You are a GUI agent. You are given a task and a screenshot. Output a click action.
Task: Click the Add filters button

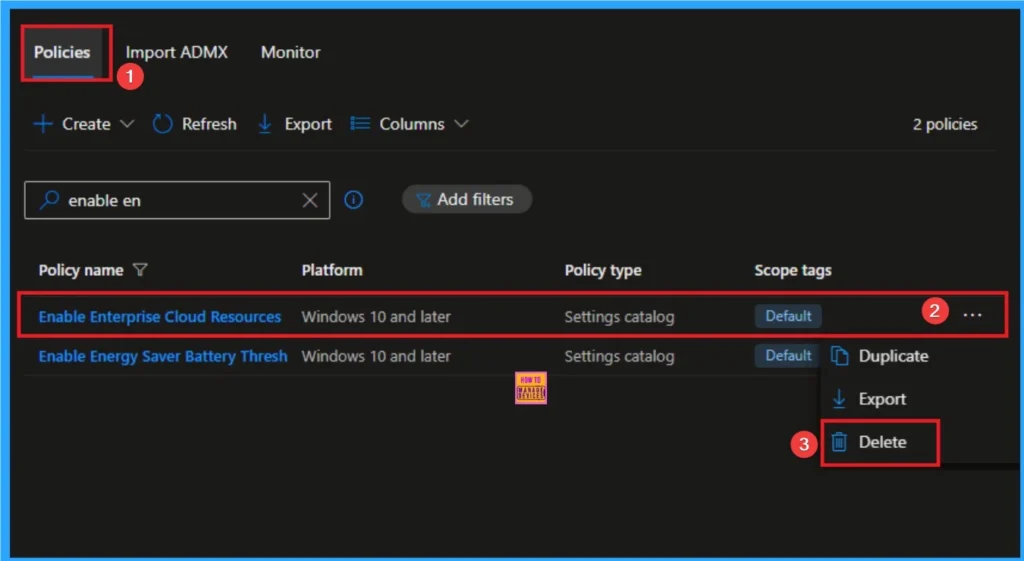(x=467, y=199)
